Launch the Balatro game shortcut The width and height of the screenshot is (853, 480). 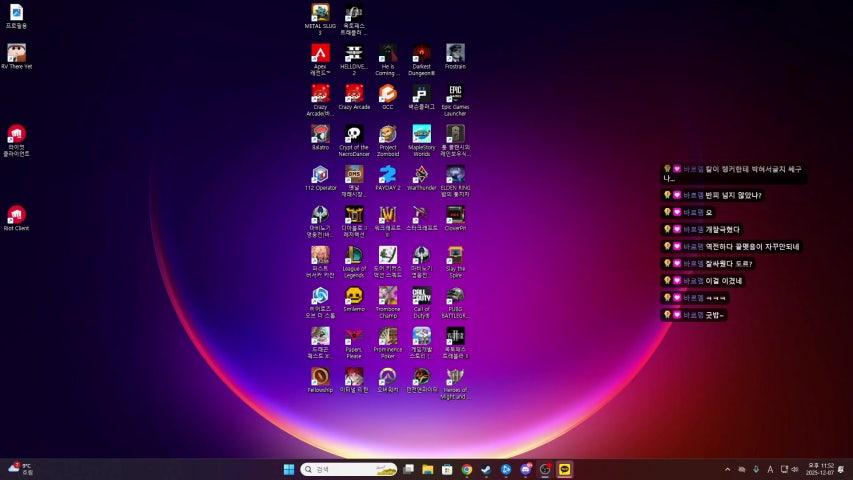[320, 134]
